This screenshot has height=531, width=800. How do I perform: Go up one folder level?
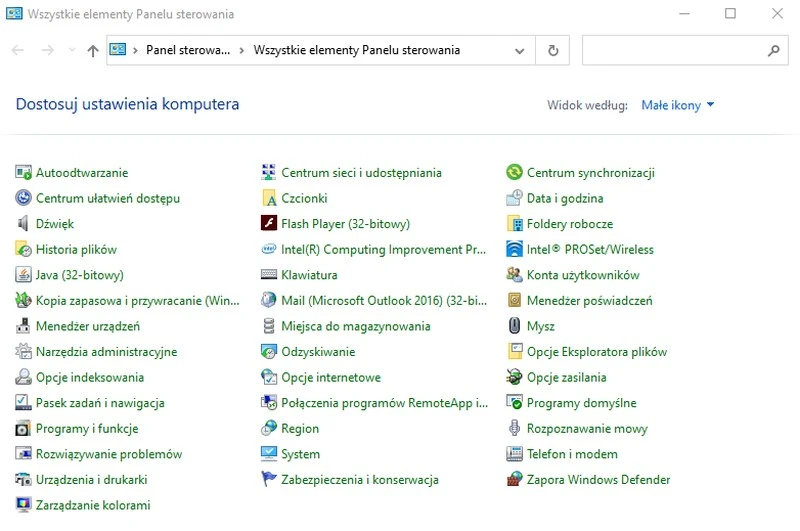pos(92,50)
